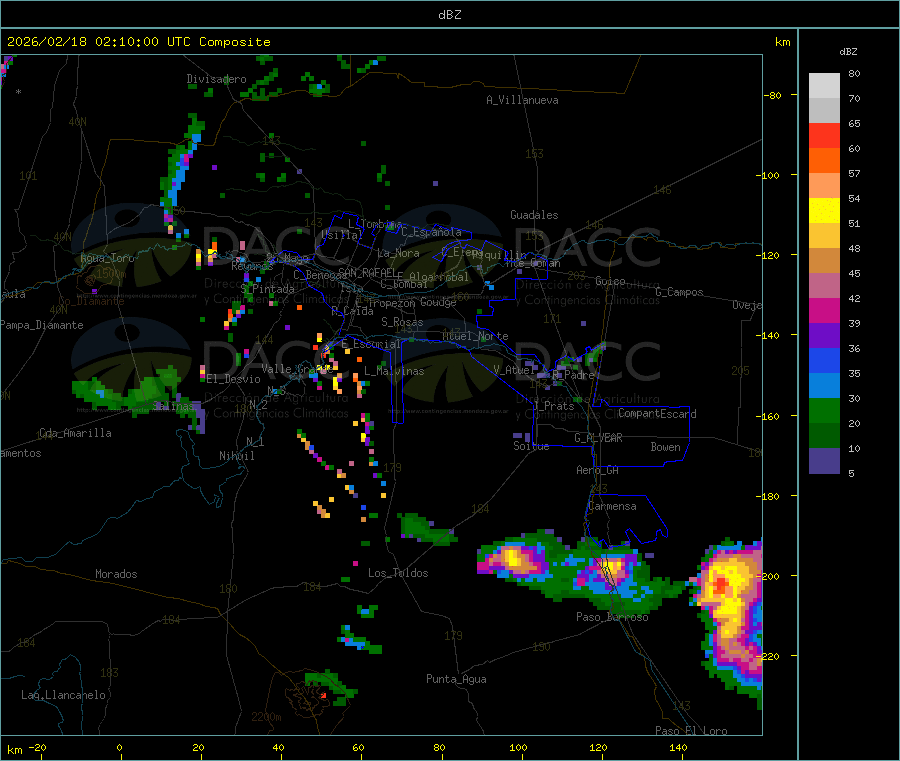The width and height of the screenshot is (900, 761).
Task: Click the 'CompantEscard' map label
Action: [657, 414]
